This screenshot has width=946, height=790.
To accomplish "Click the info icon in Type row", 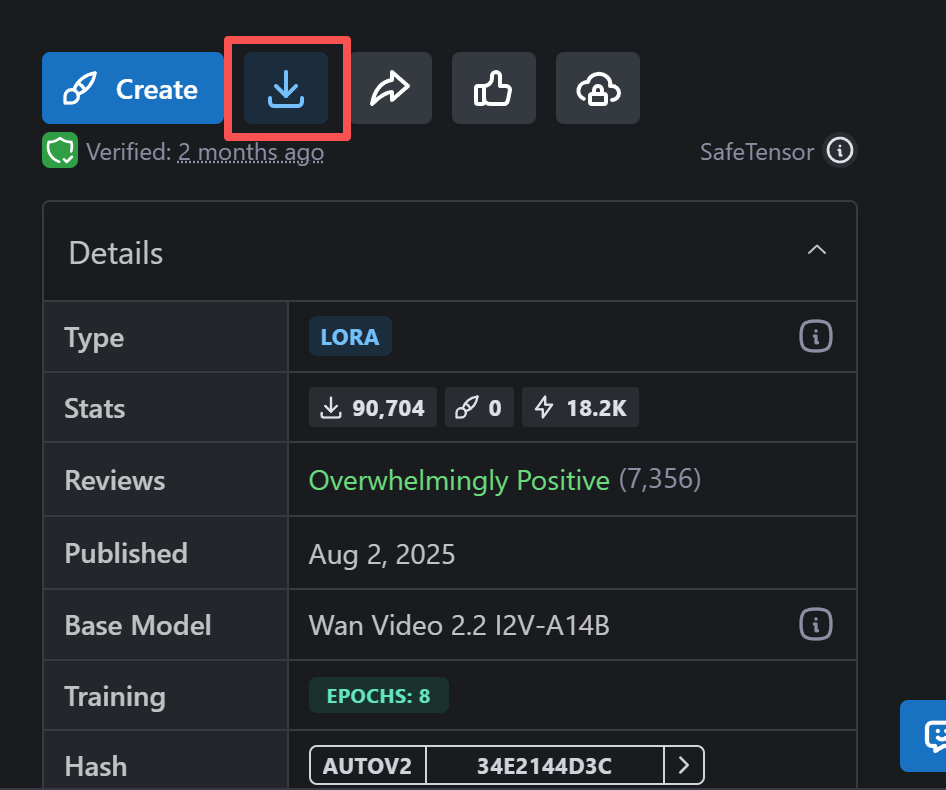I will pyautogui.click(x=816, y=337).
